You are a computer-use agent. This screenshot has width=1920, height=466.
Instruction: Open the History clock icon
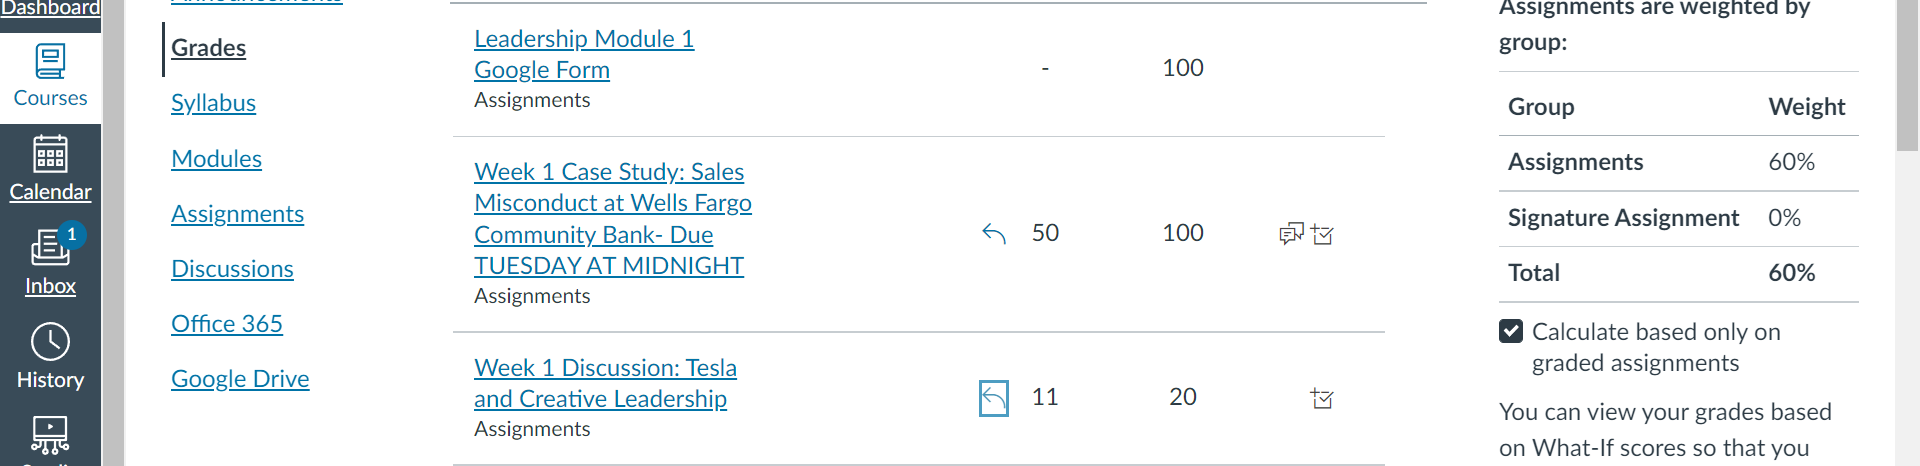(x=50, y=342)
